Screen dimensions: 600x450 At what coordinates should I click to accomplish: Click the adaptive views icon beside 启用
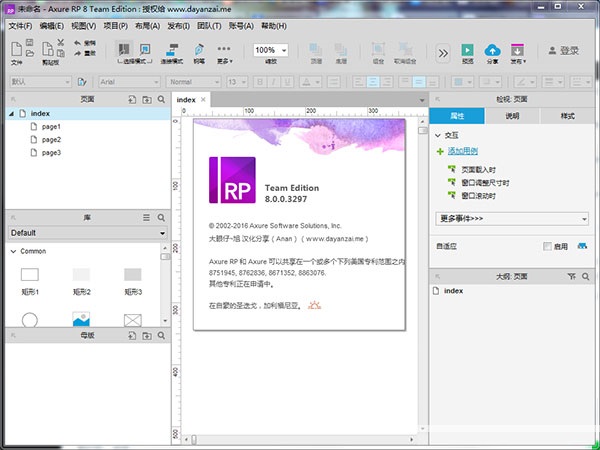[582, 246]
